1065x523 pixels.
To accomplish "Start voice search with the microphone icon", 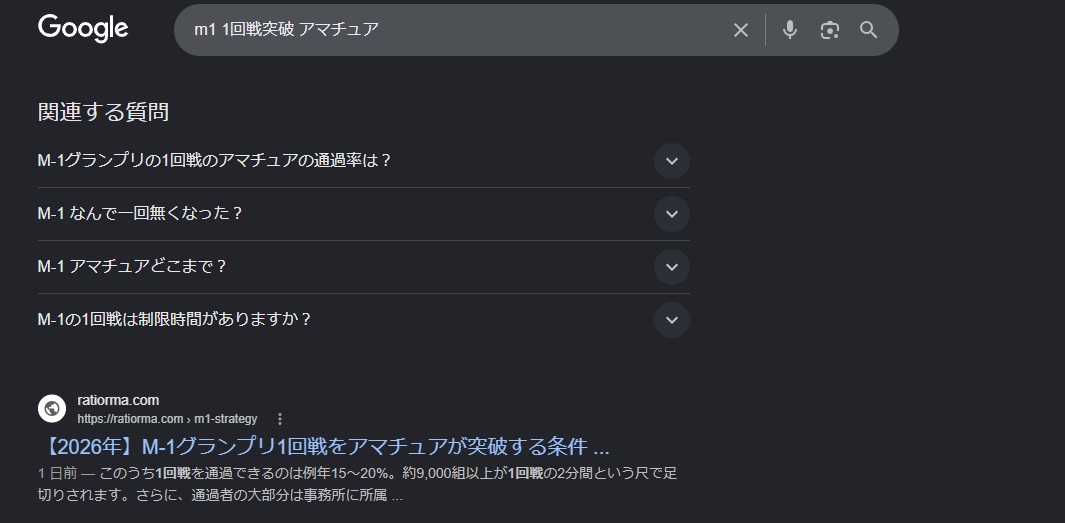I will tap(789, 30).
